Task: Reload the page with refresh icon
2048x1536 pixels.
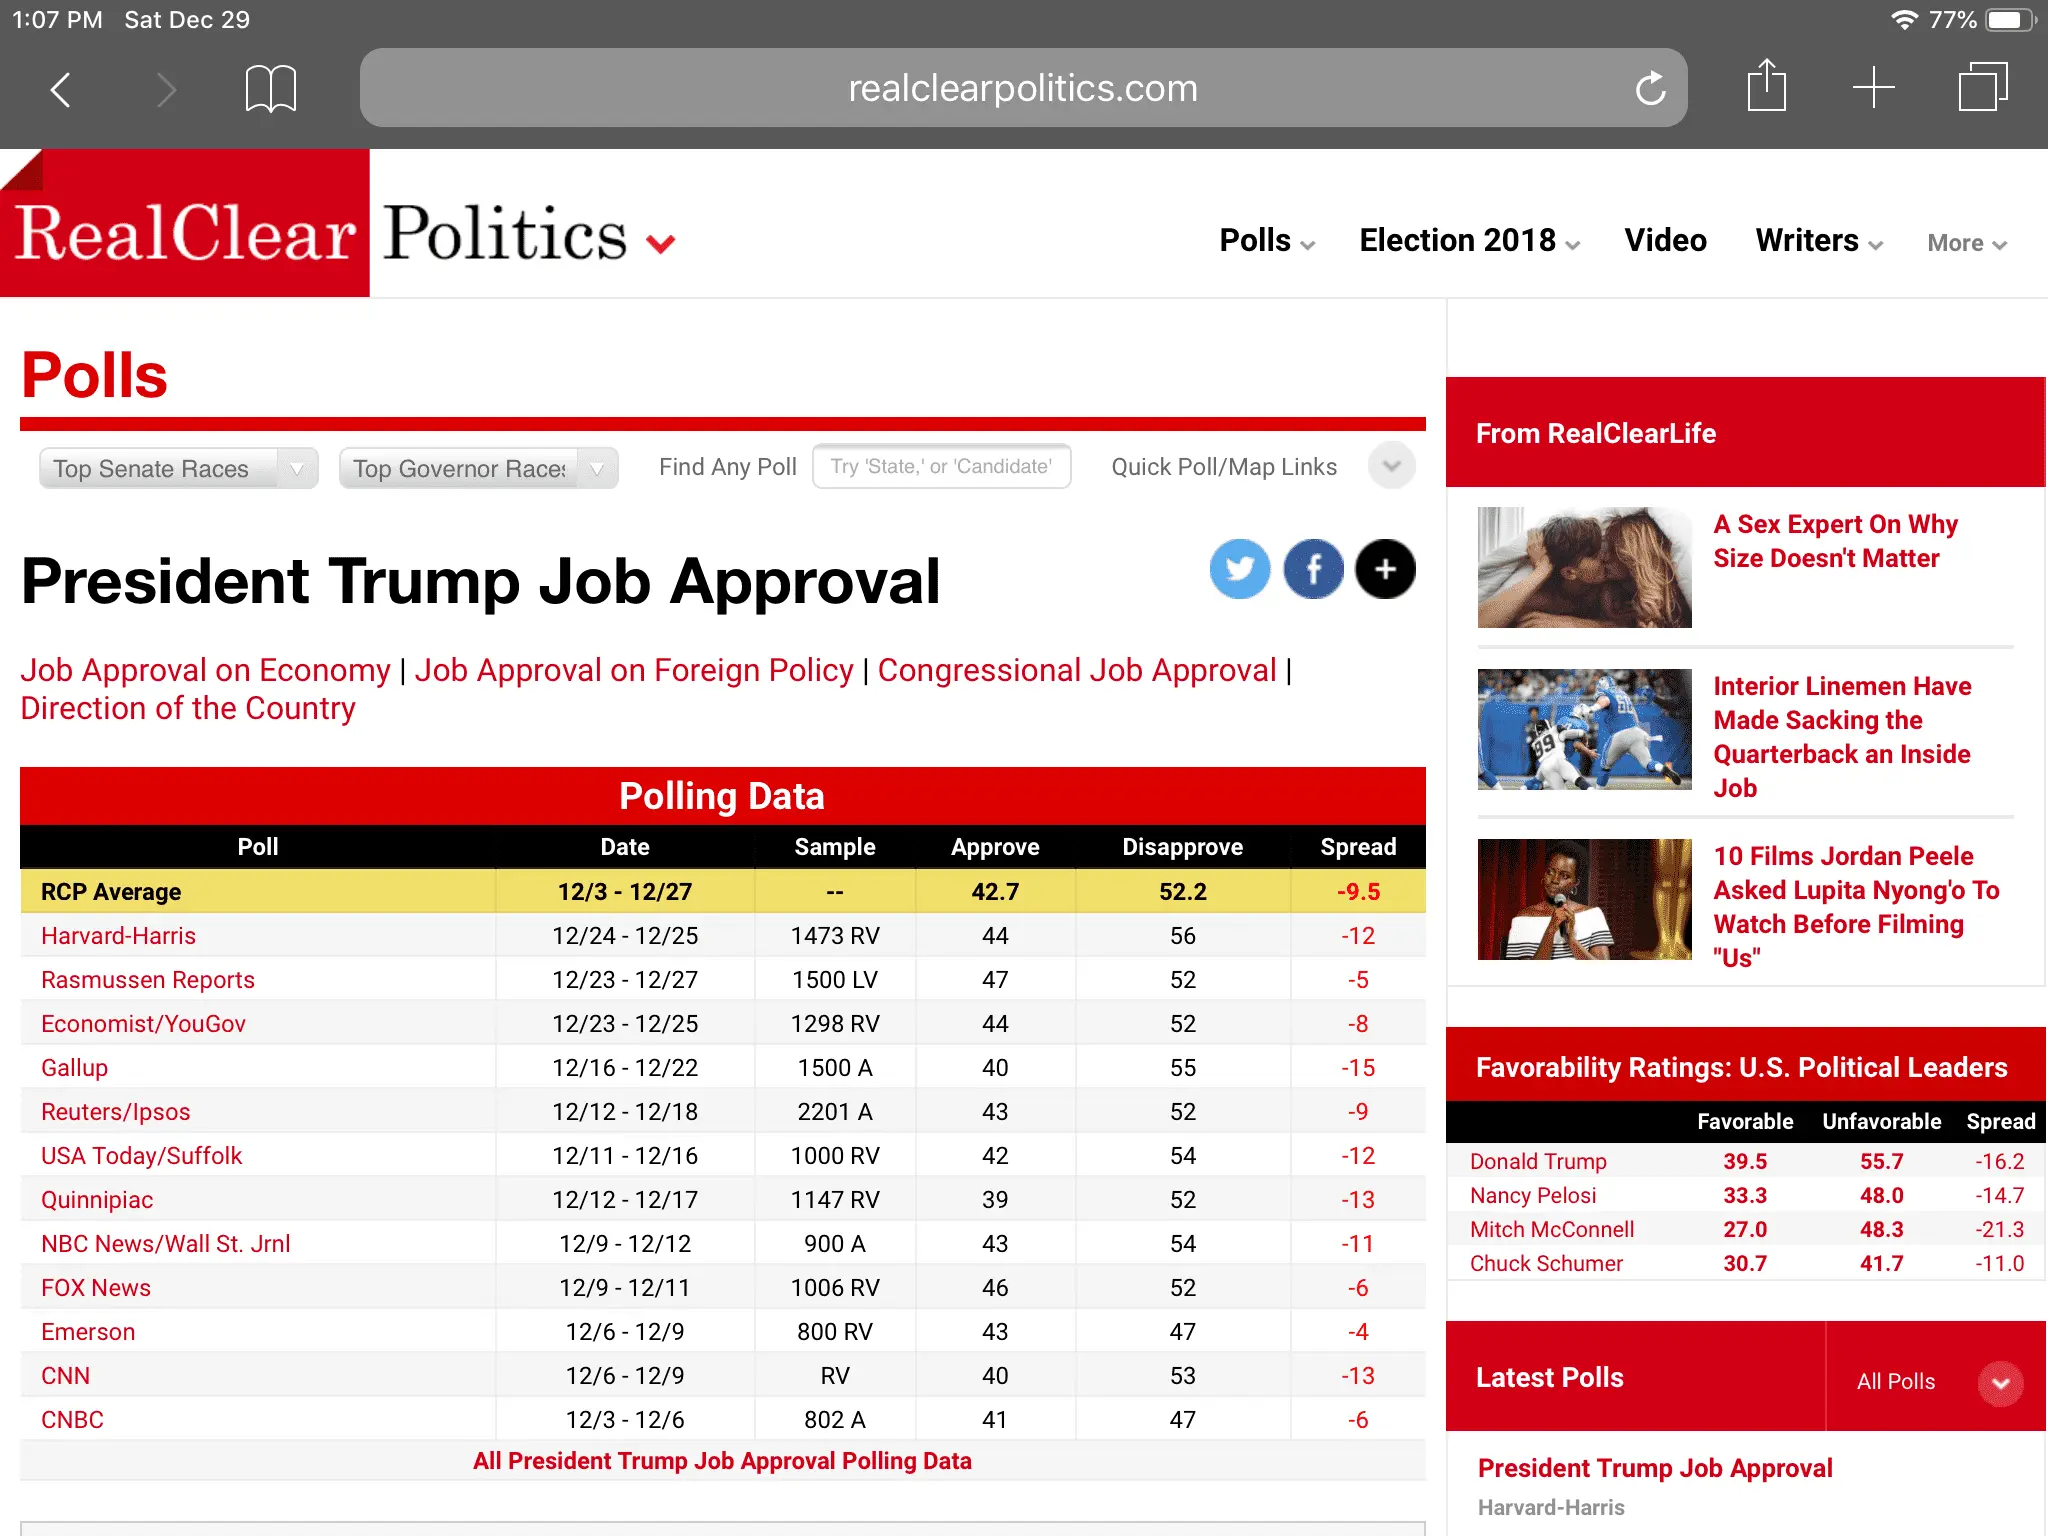Action: coord(1650,89)
